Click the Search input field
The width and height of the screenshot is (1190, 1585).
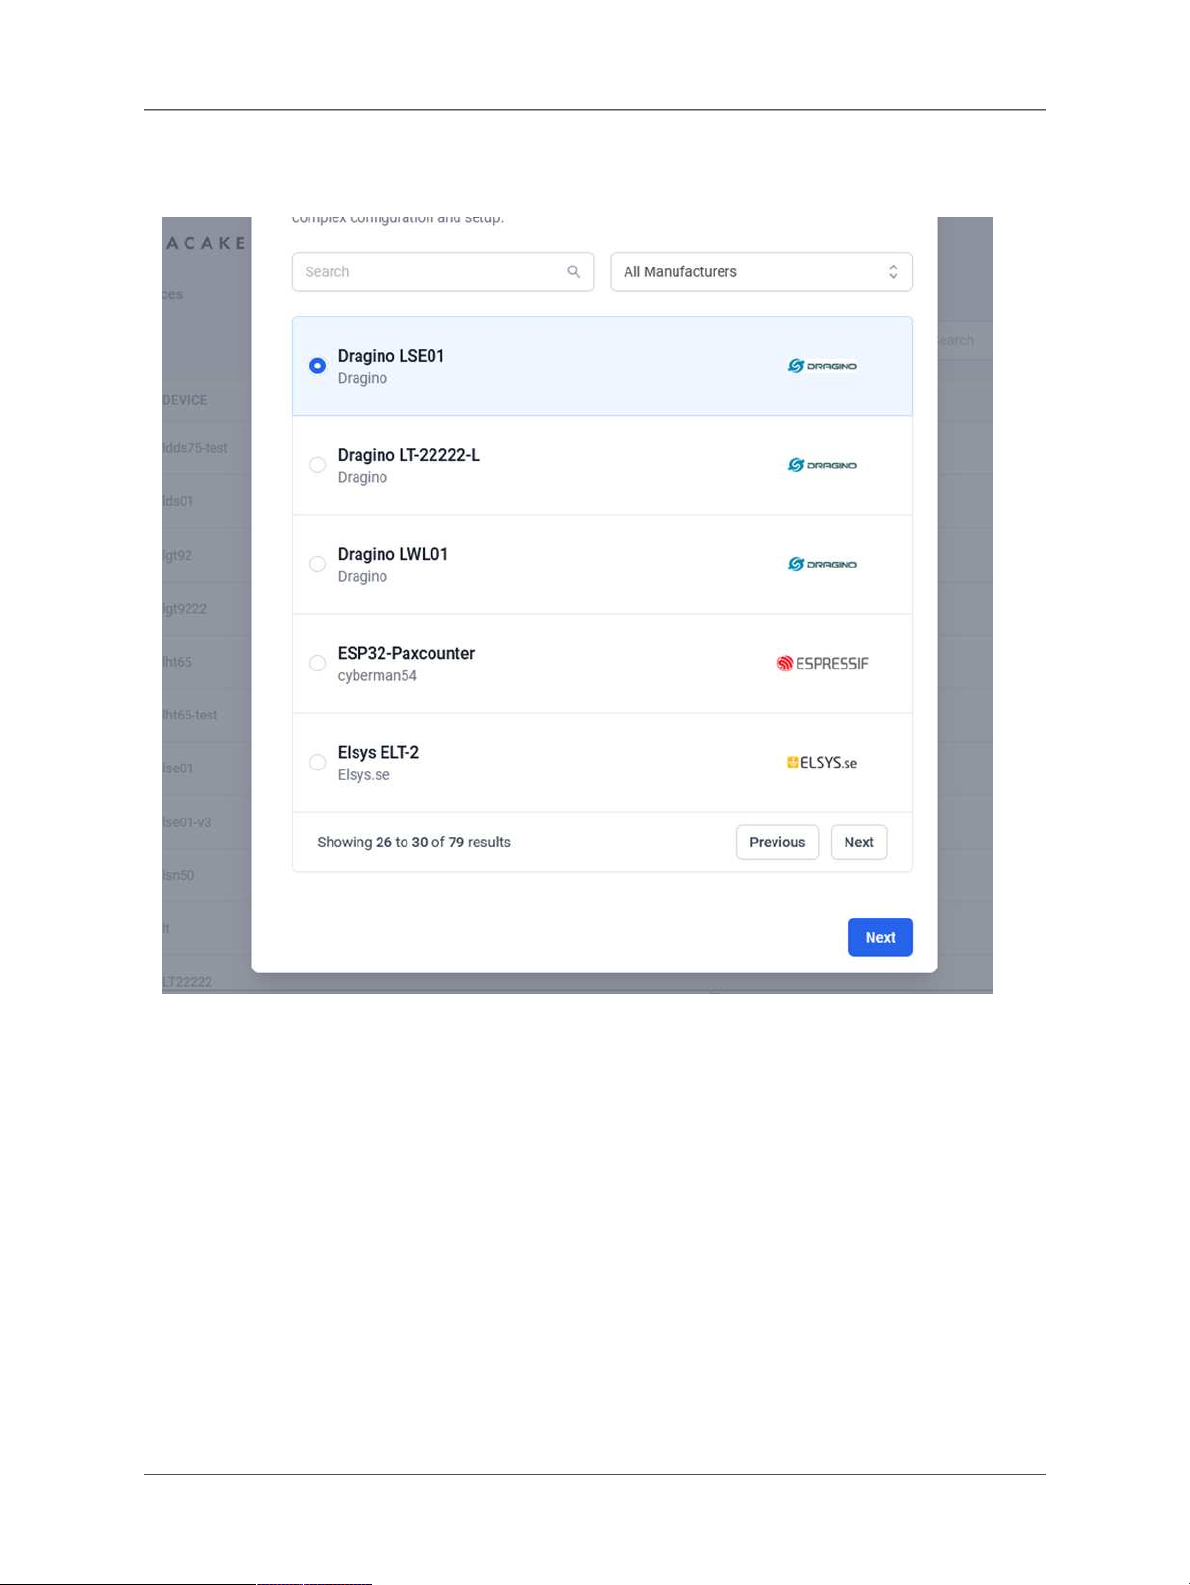(443, 272)
